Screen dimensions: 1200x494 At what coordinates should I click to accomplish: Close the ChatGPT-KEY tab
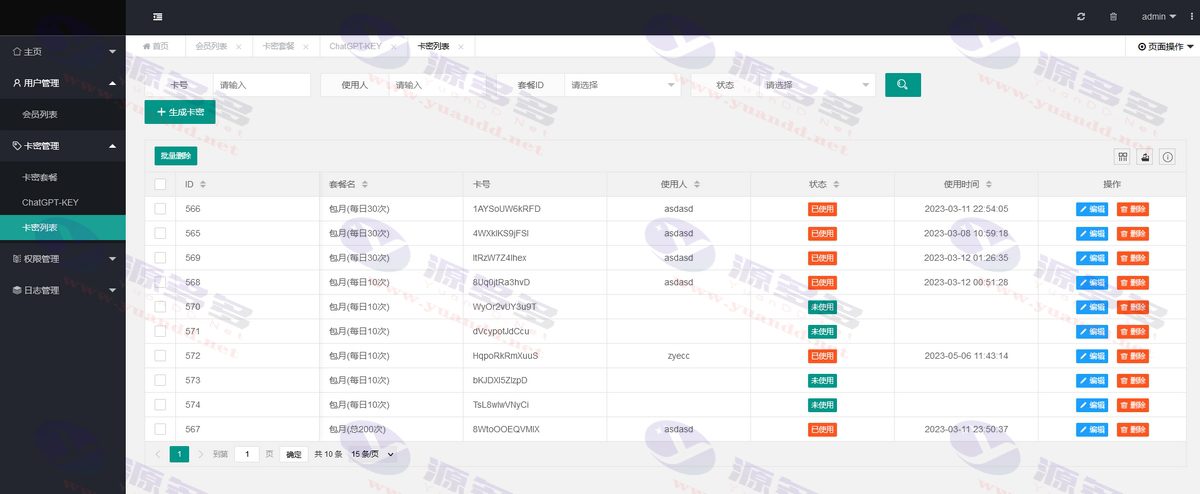(x=394, y=47)
